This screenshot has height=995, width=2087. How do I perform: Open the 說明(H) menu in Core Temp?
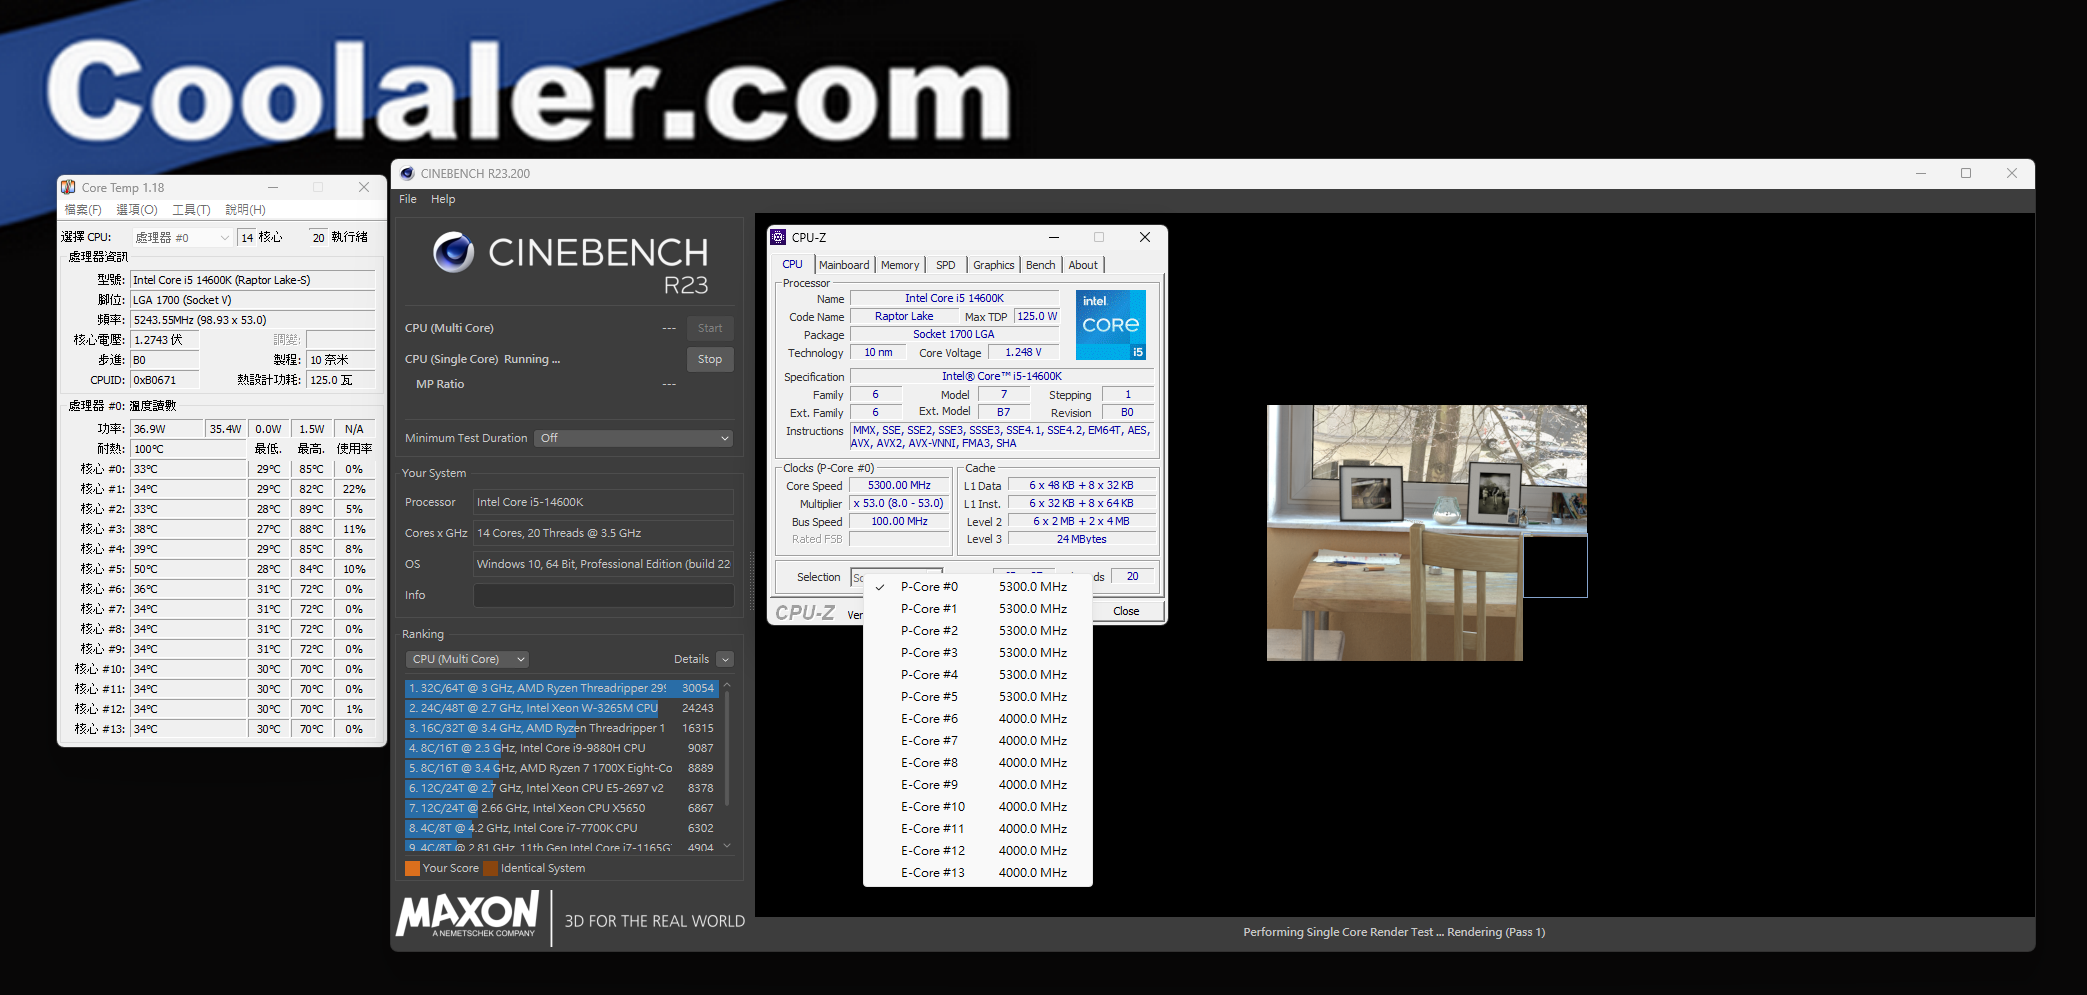coord(245,210)
